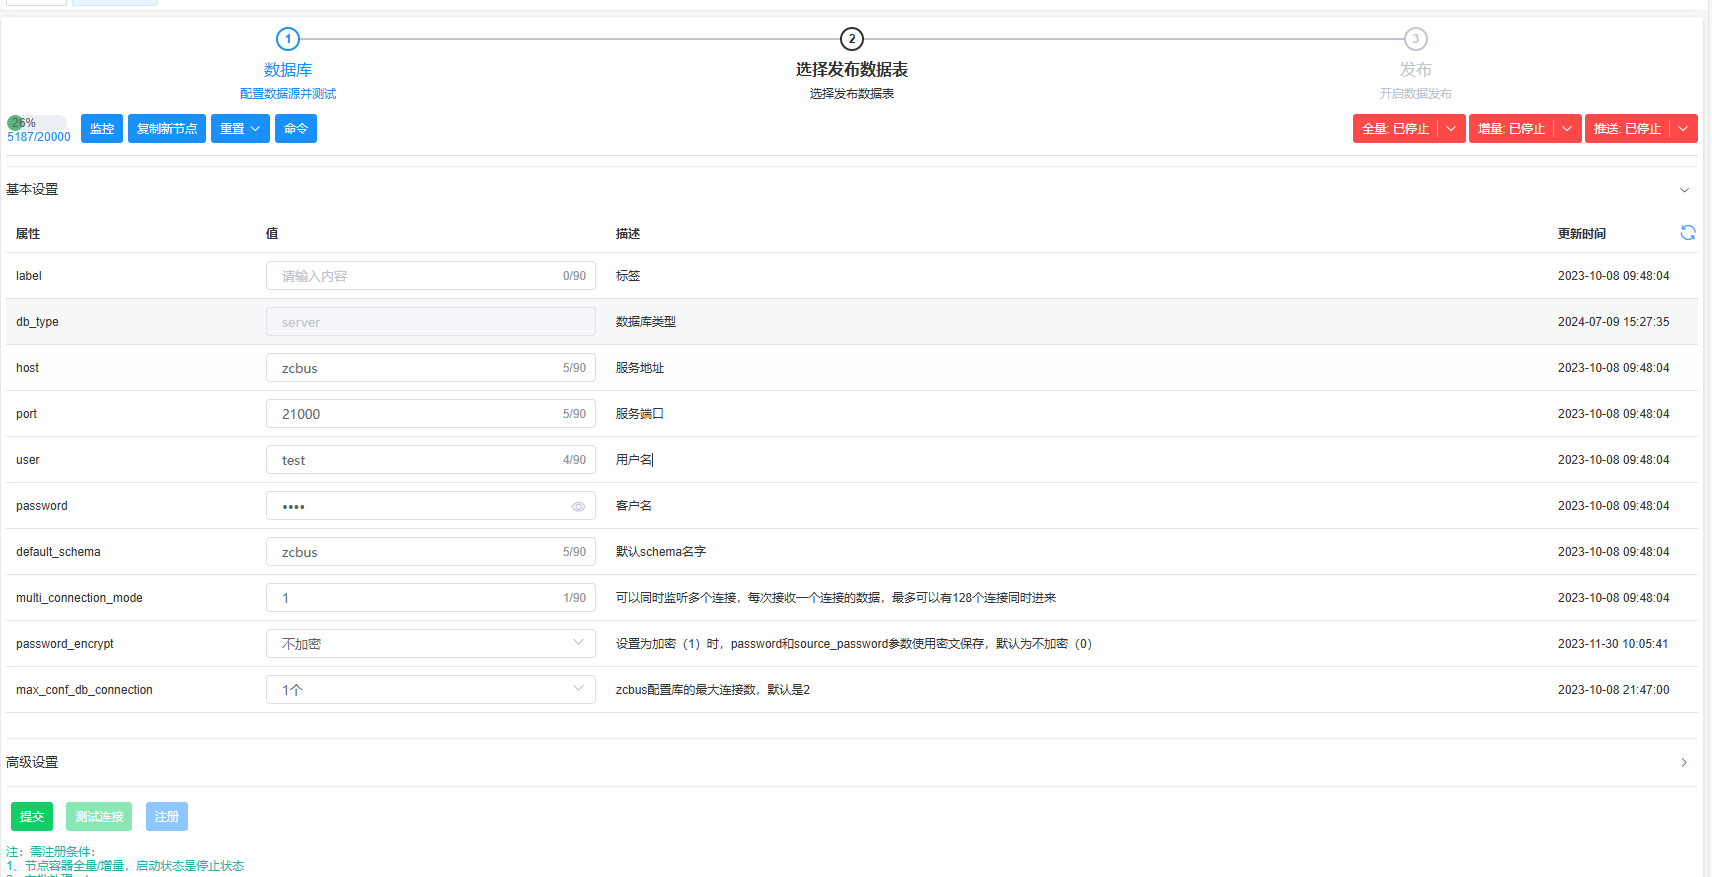Click step 2 选择发布数据表 circle icon
Viewport: 1712px width, 877px height.
[851, 39]
